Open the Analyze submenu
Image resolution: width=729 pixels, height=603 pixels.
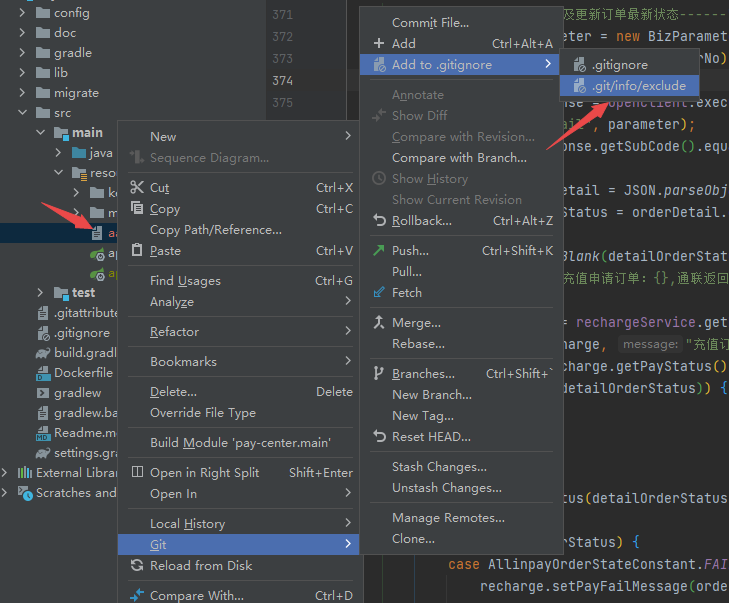239,301
